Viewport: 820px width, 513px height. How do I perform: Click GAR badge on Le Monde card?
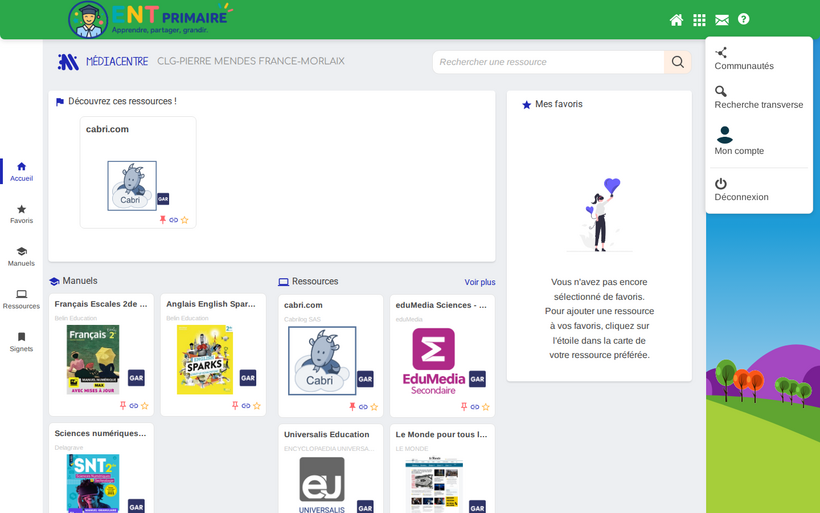point(477,507)
